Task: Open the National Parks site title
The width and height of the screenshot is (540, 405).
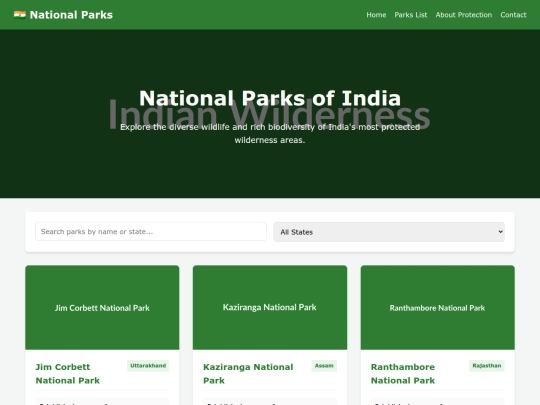Action: (x=71, y=15)
